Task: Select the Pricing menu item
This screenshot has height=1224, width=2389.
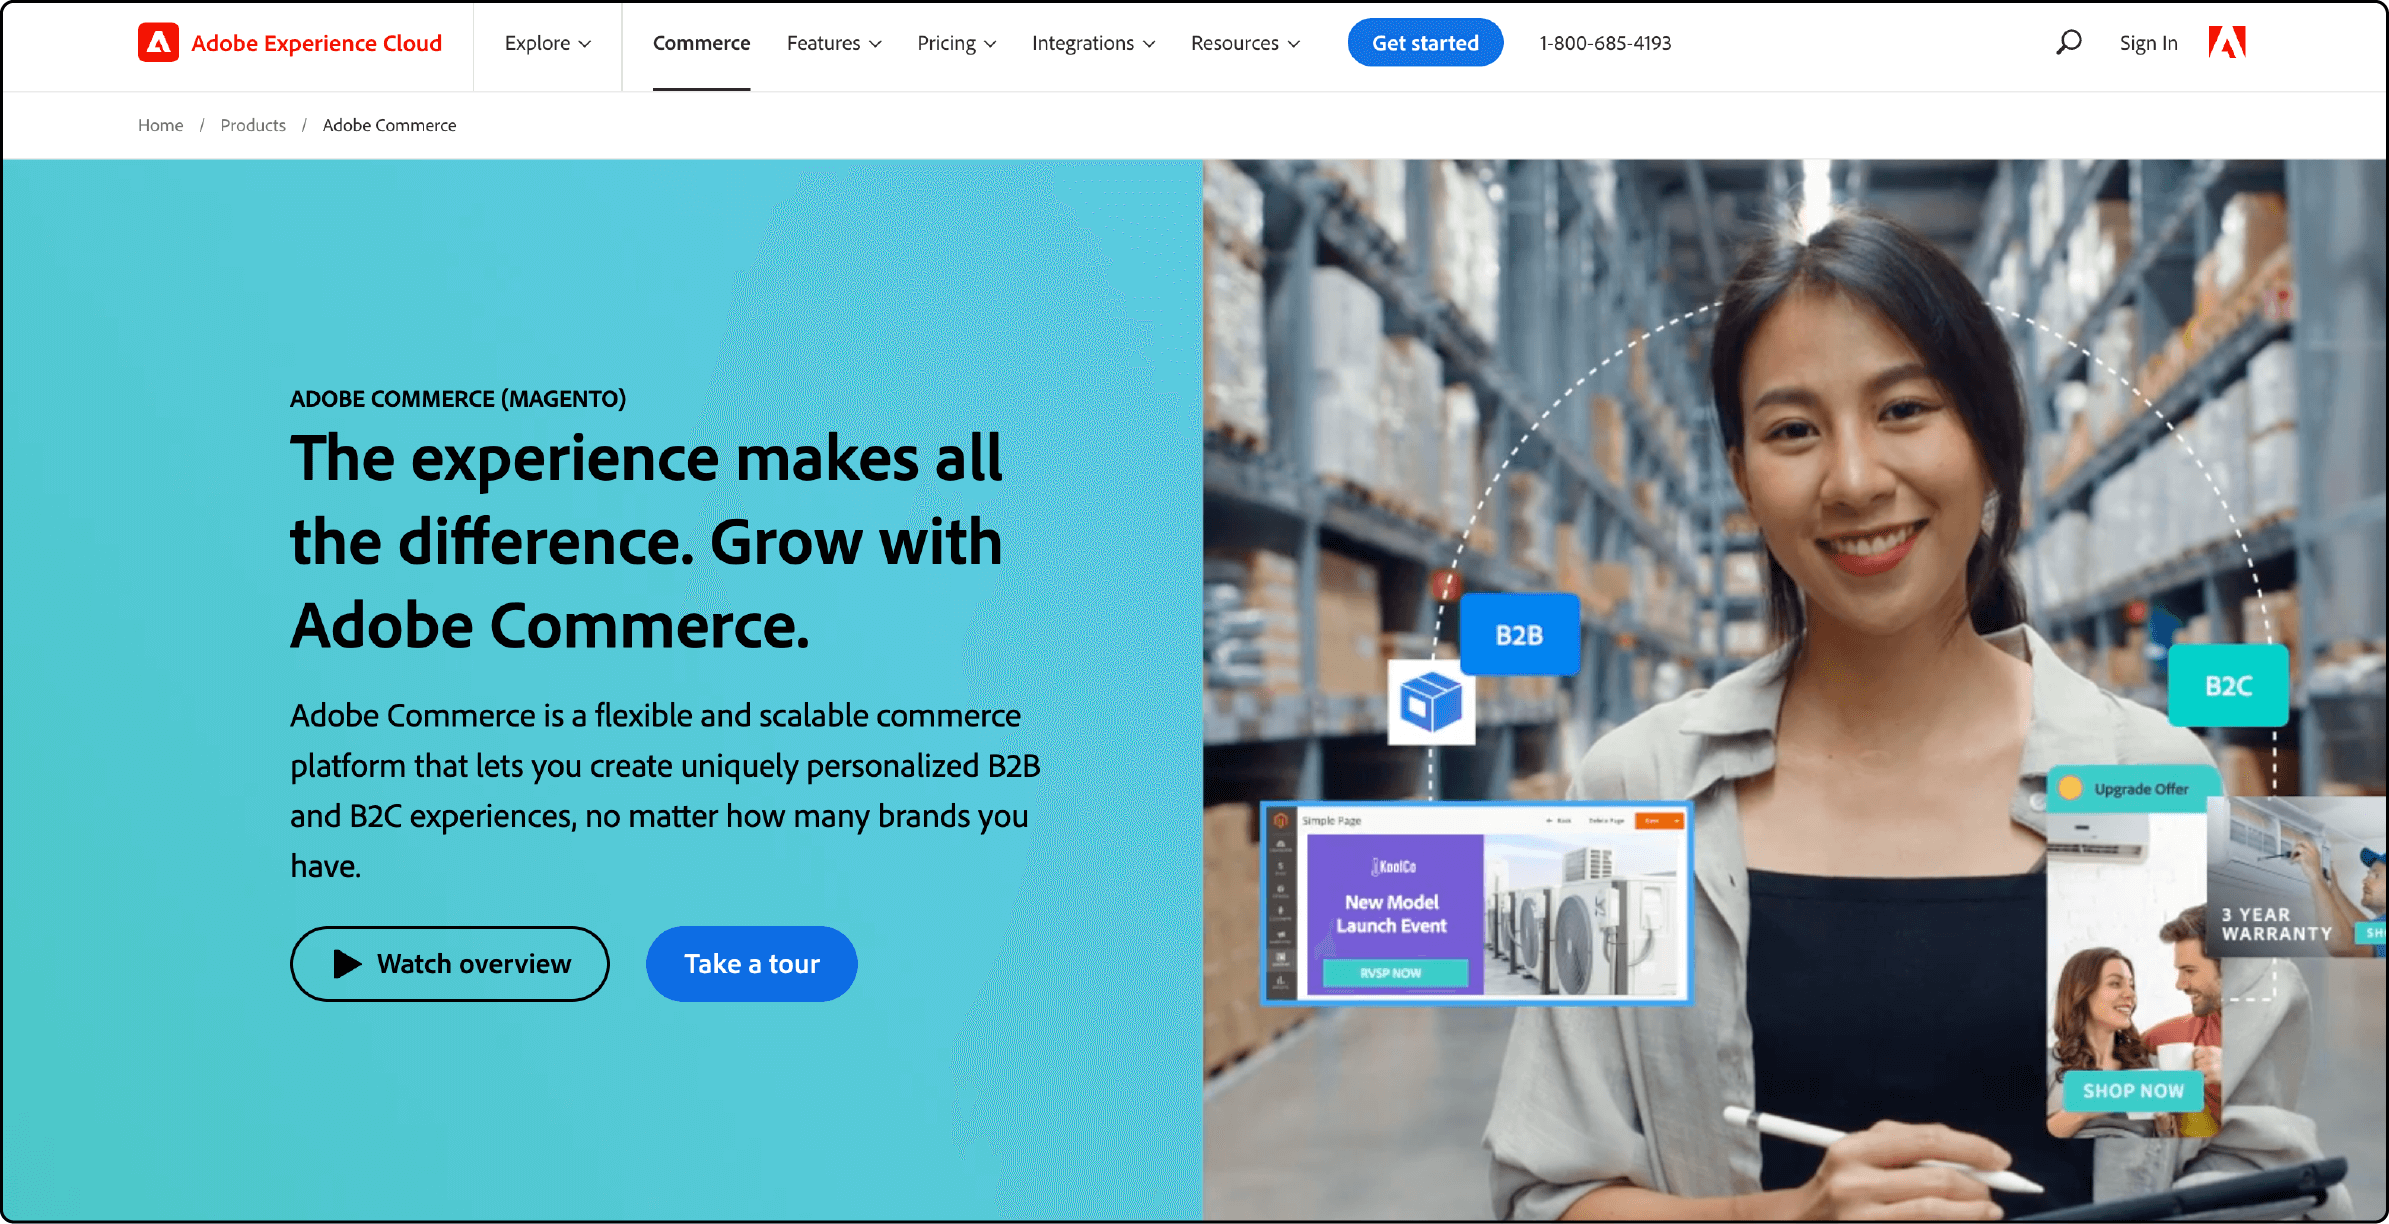Action: click(955, 44)
